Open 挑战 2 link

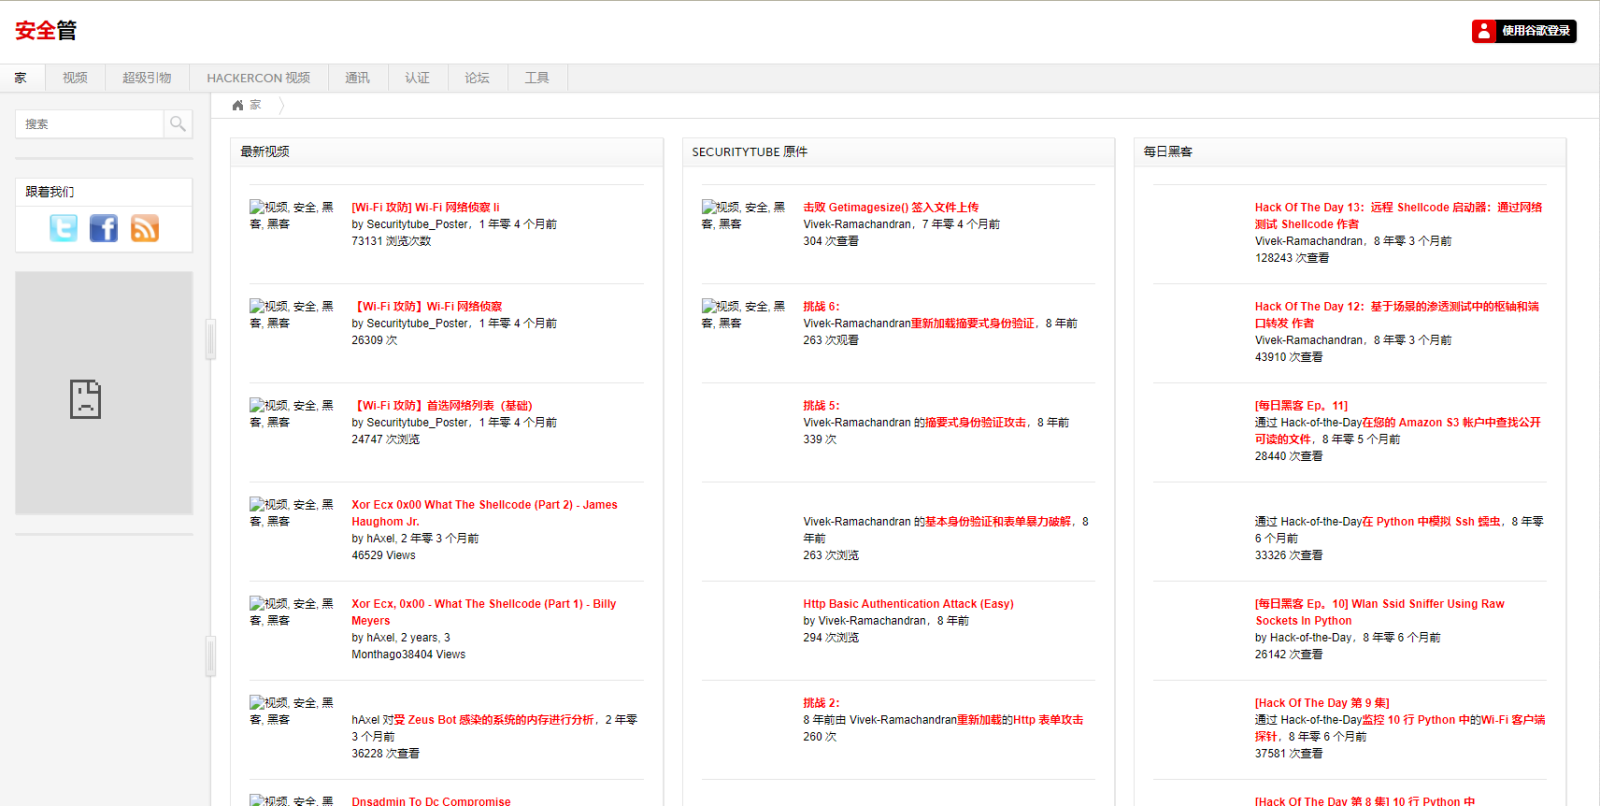click(821, 703)
